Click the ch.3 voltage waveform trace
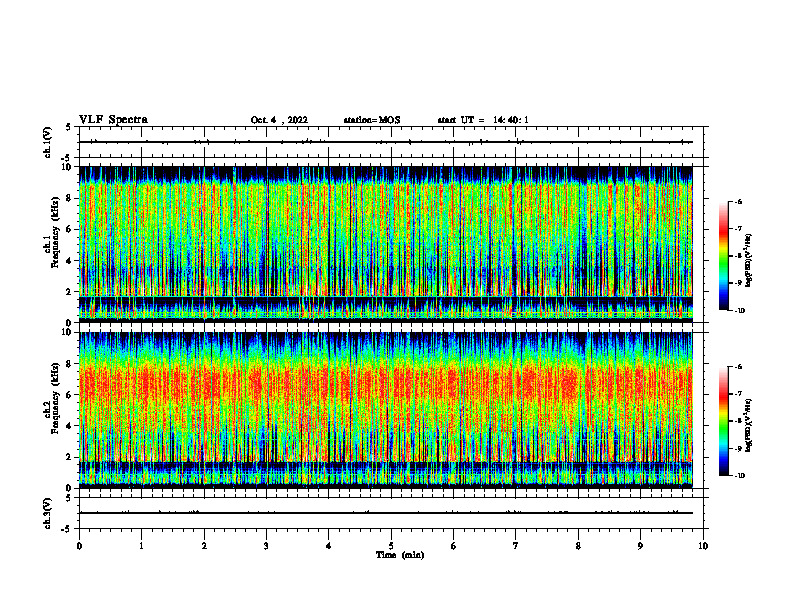792x612 pixels. click(x=386, y=513)
